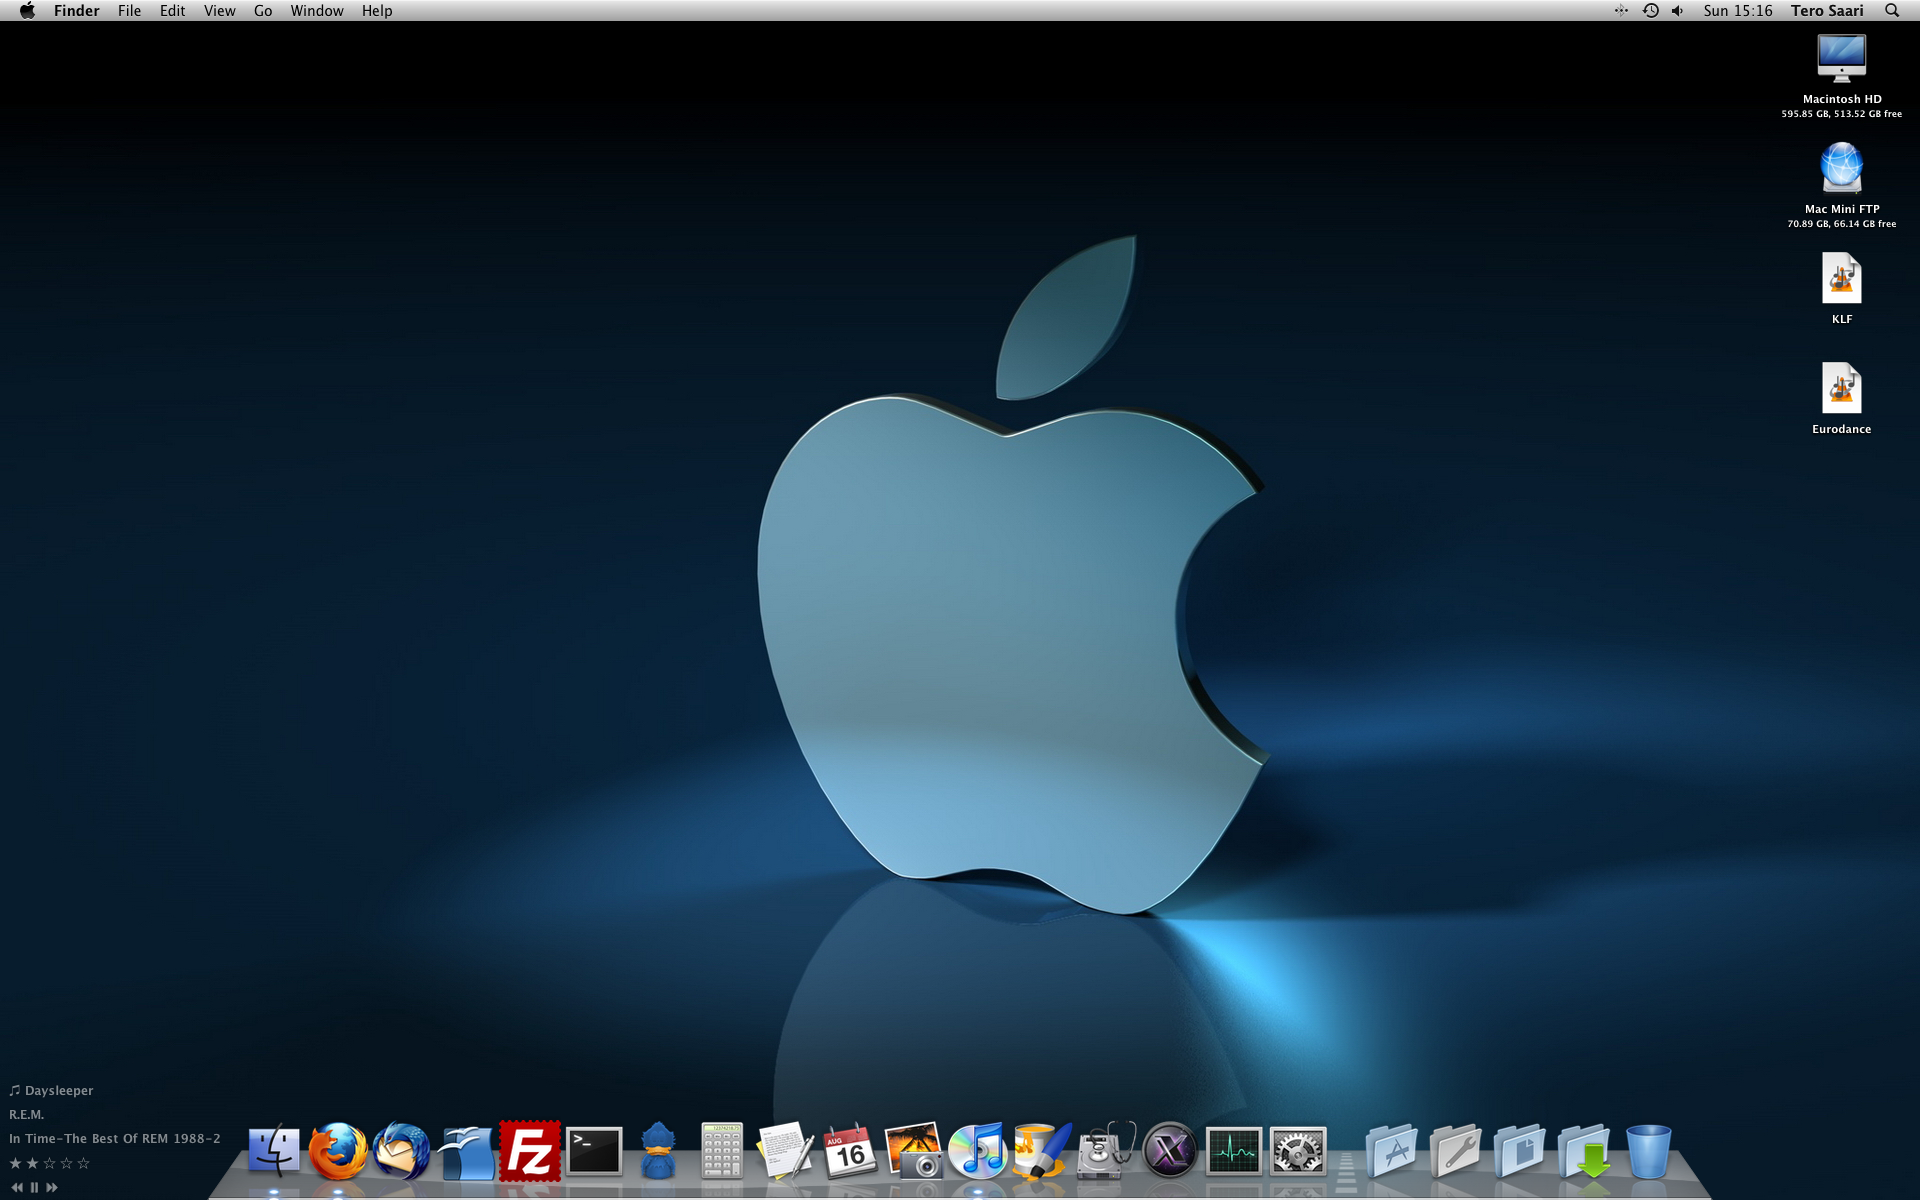Open the Apple menu
The height and width of the screenshot is (1200, 1920).
coord(27,10)
